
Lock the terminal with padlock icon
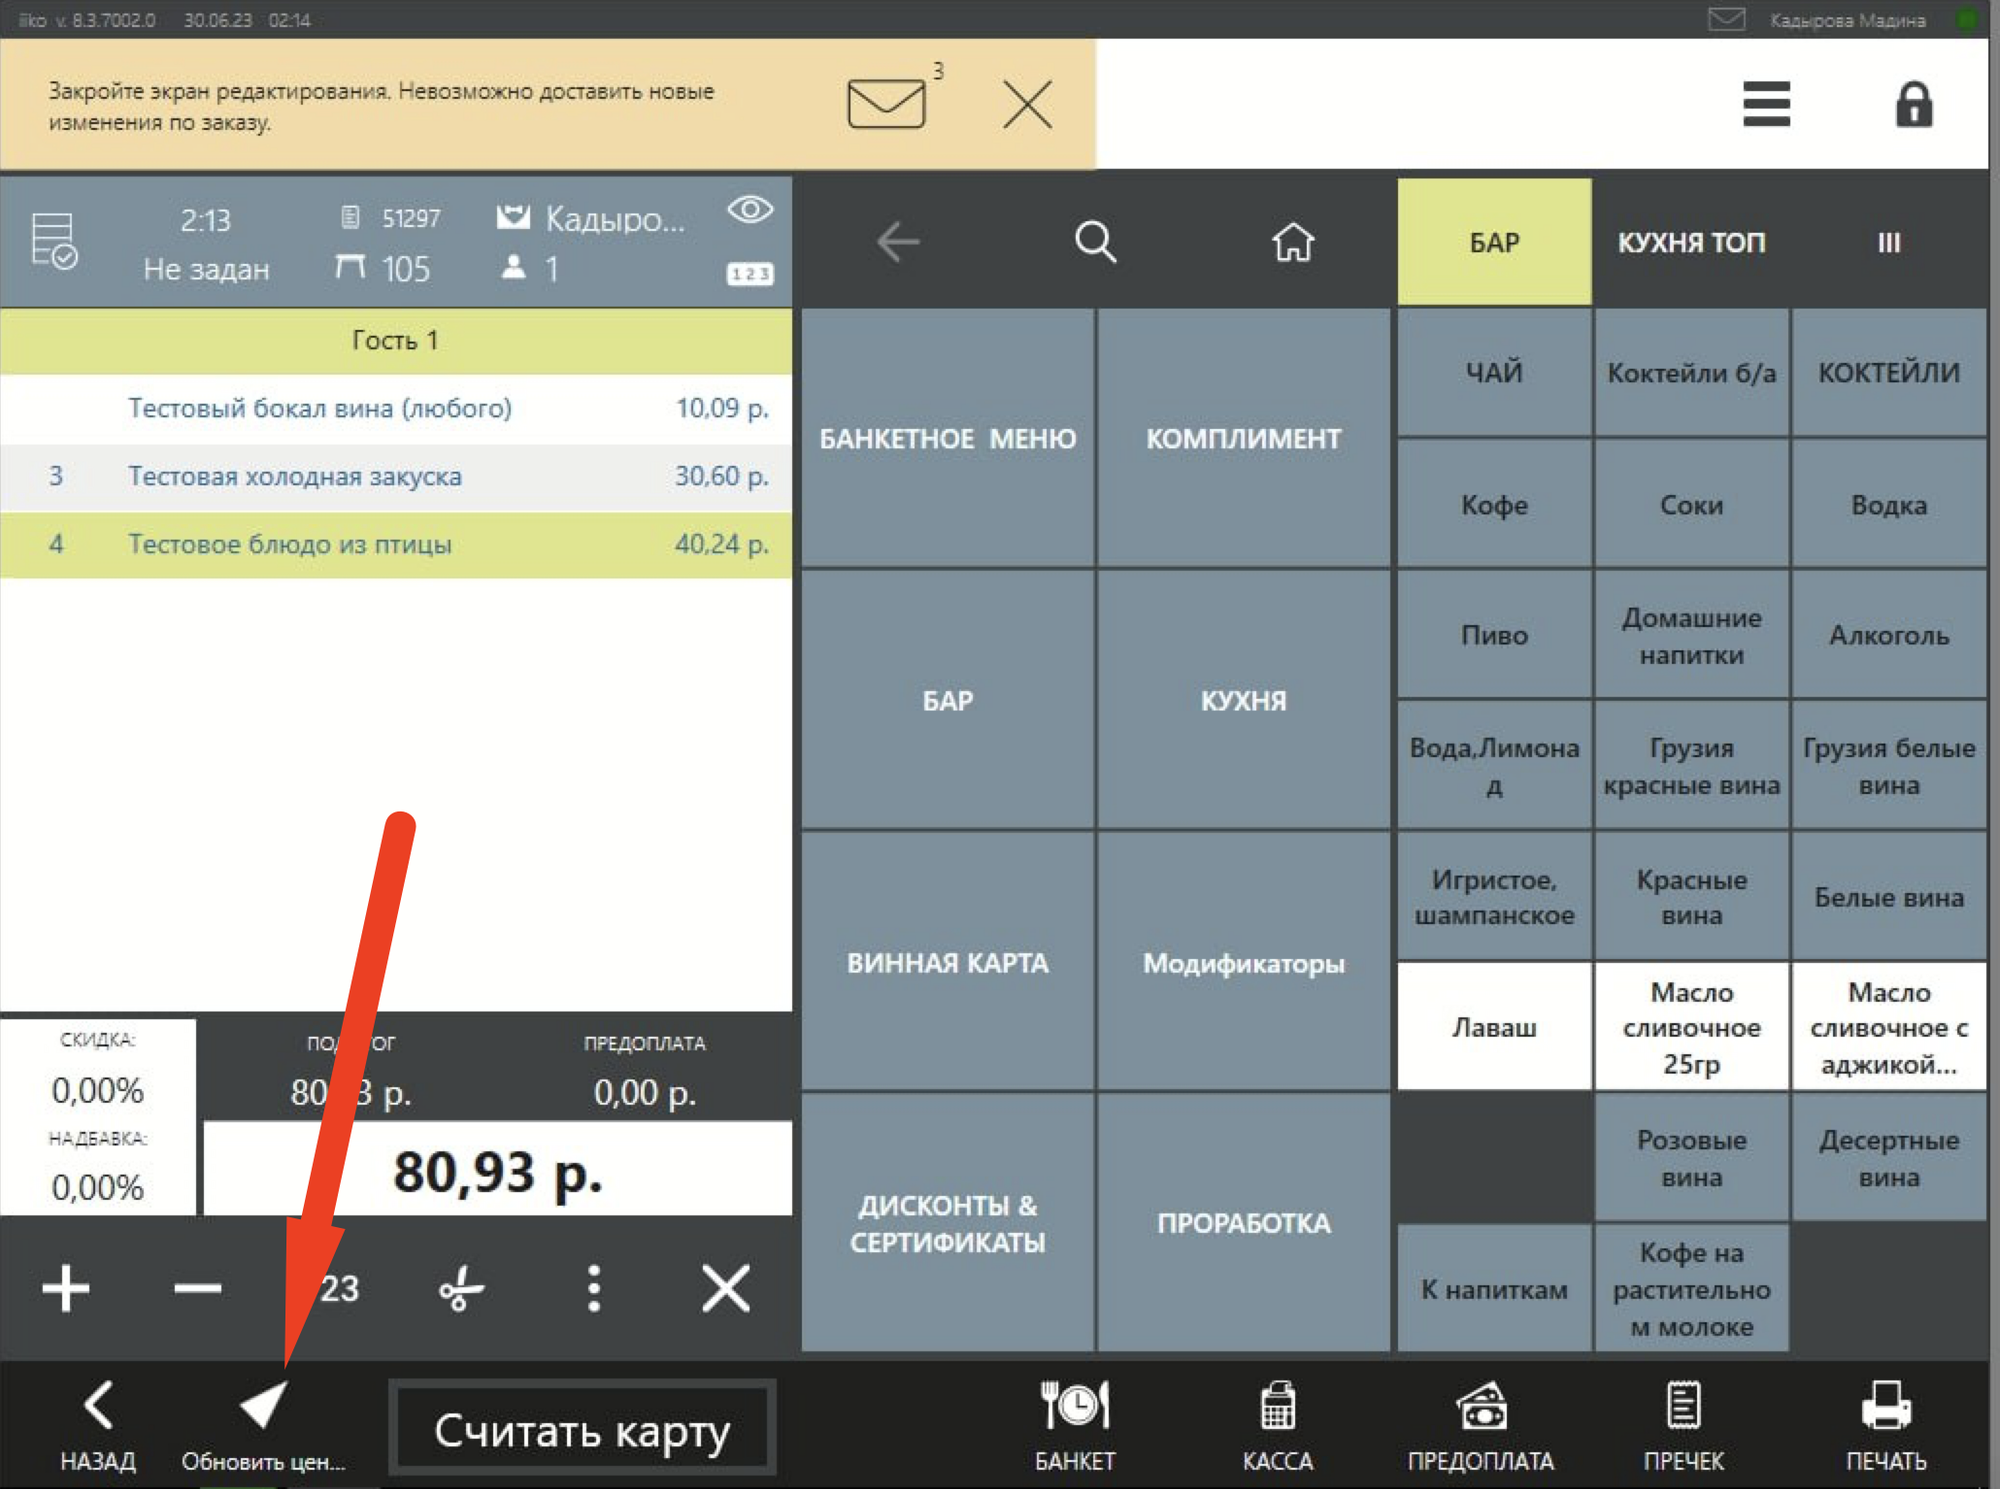click(x=1913, y=104)
